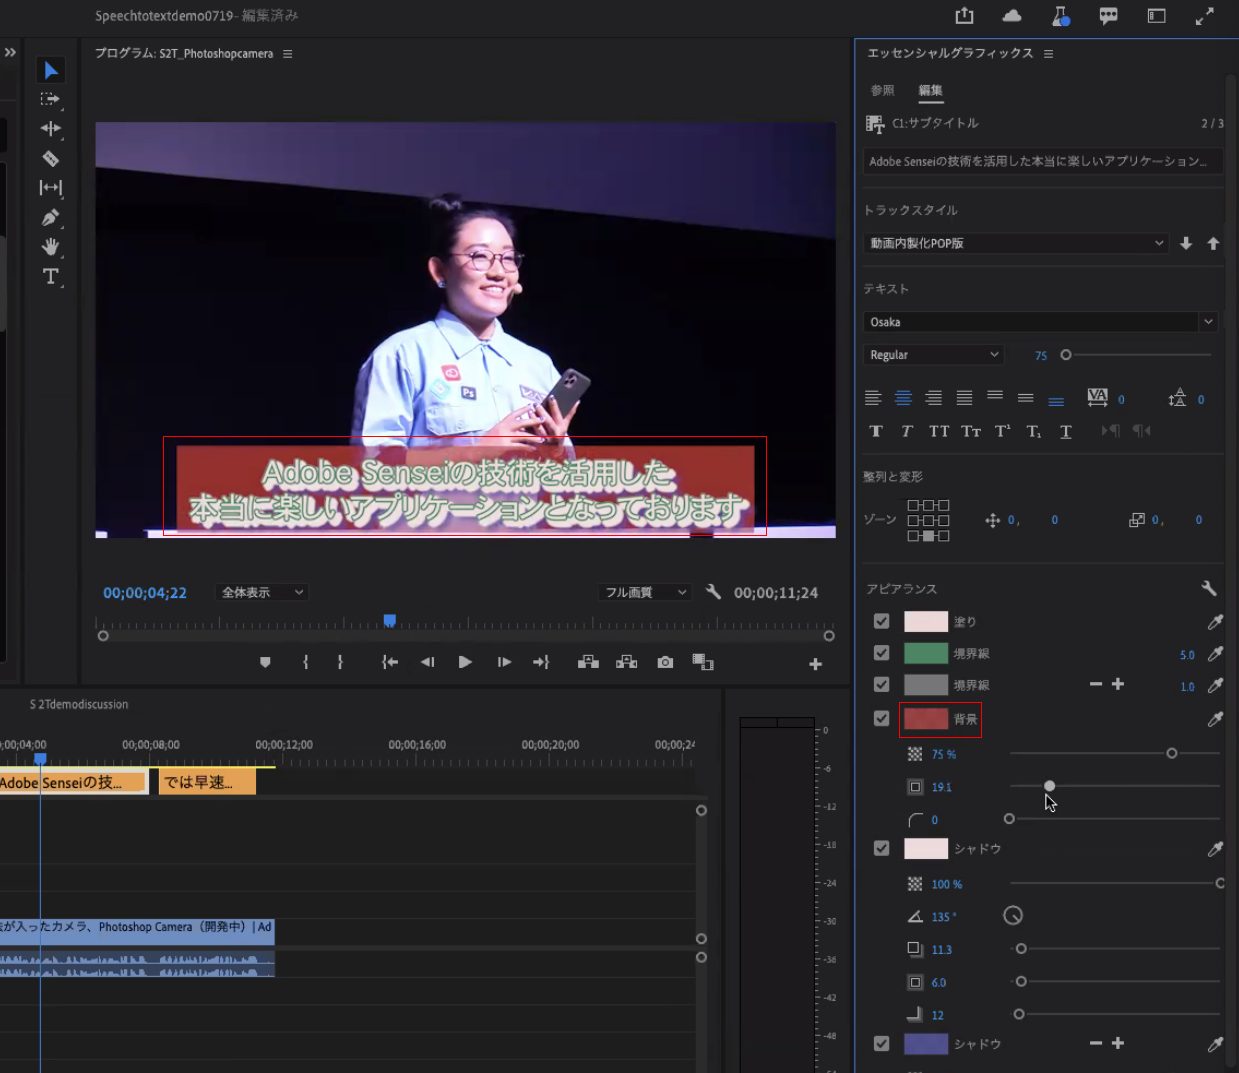Image resolution: width=1239 pixels, height=1073 pixels.
Task: Select the Razor tool in the toolbar
Action: click(x=50, y=159)
